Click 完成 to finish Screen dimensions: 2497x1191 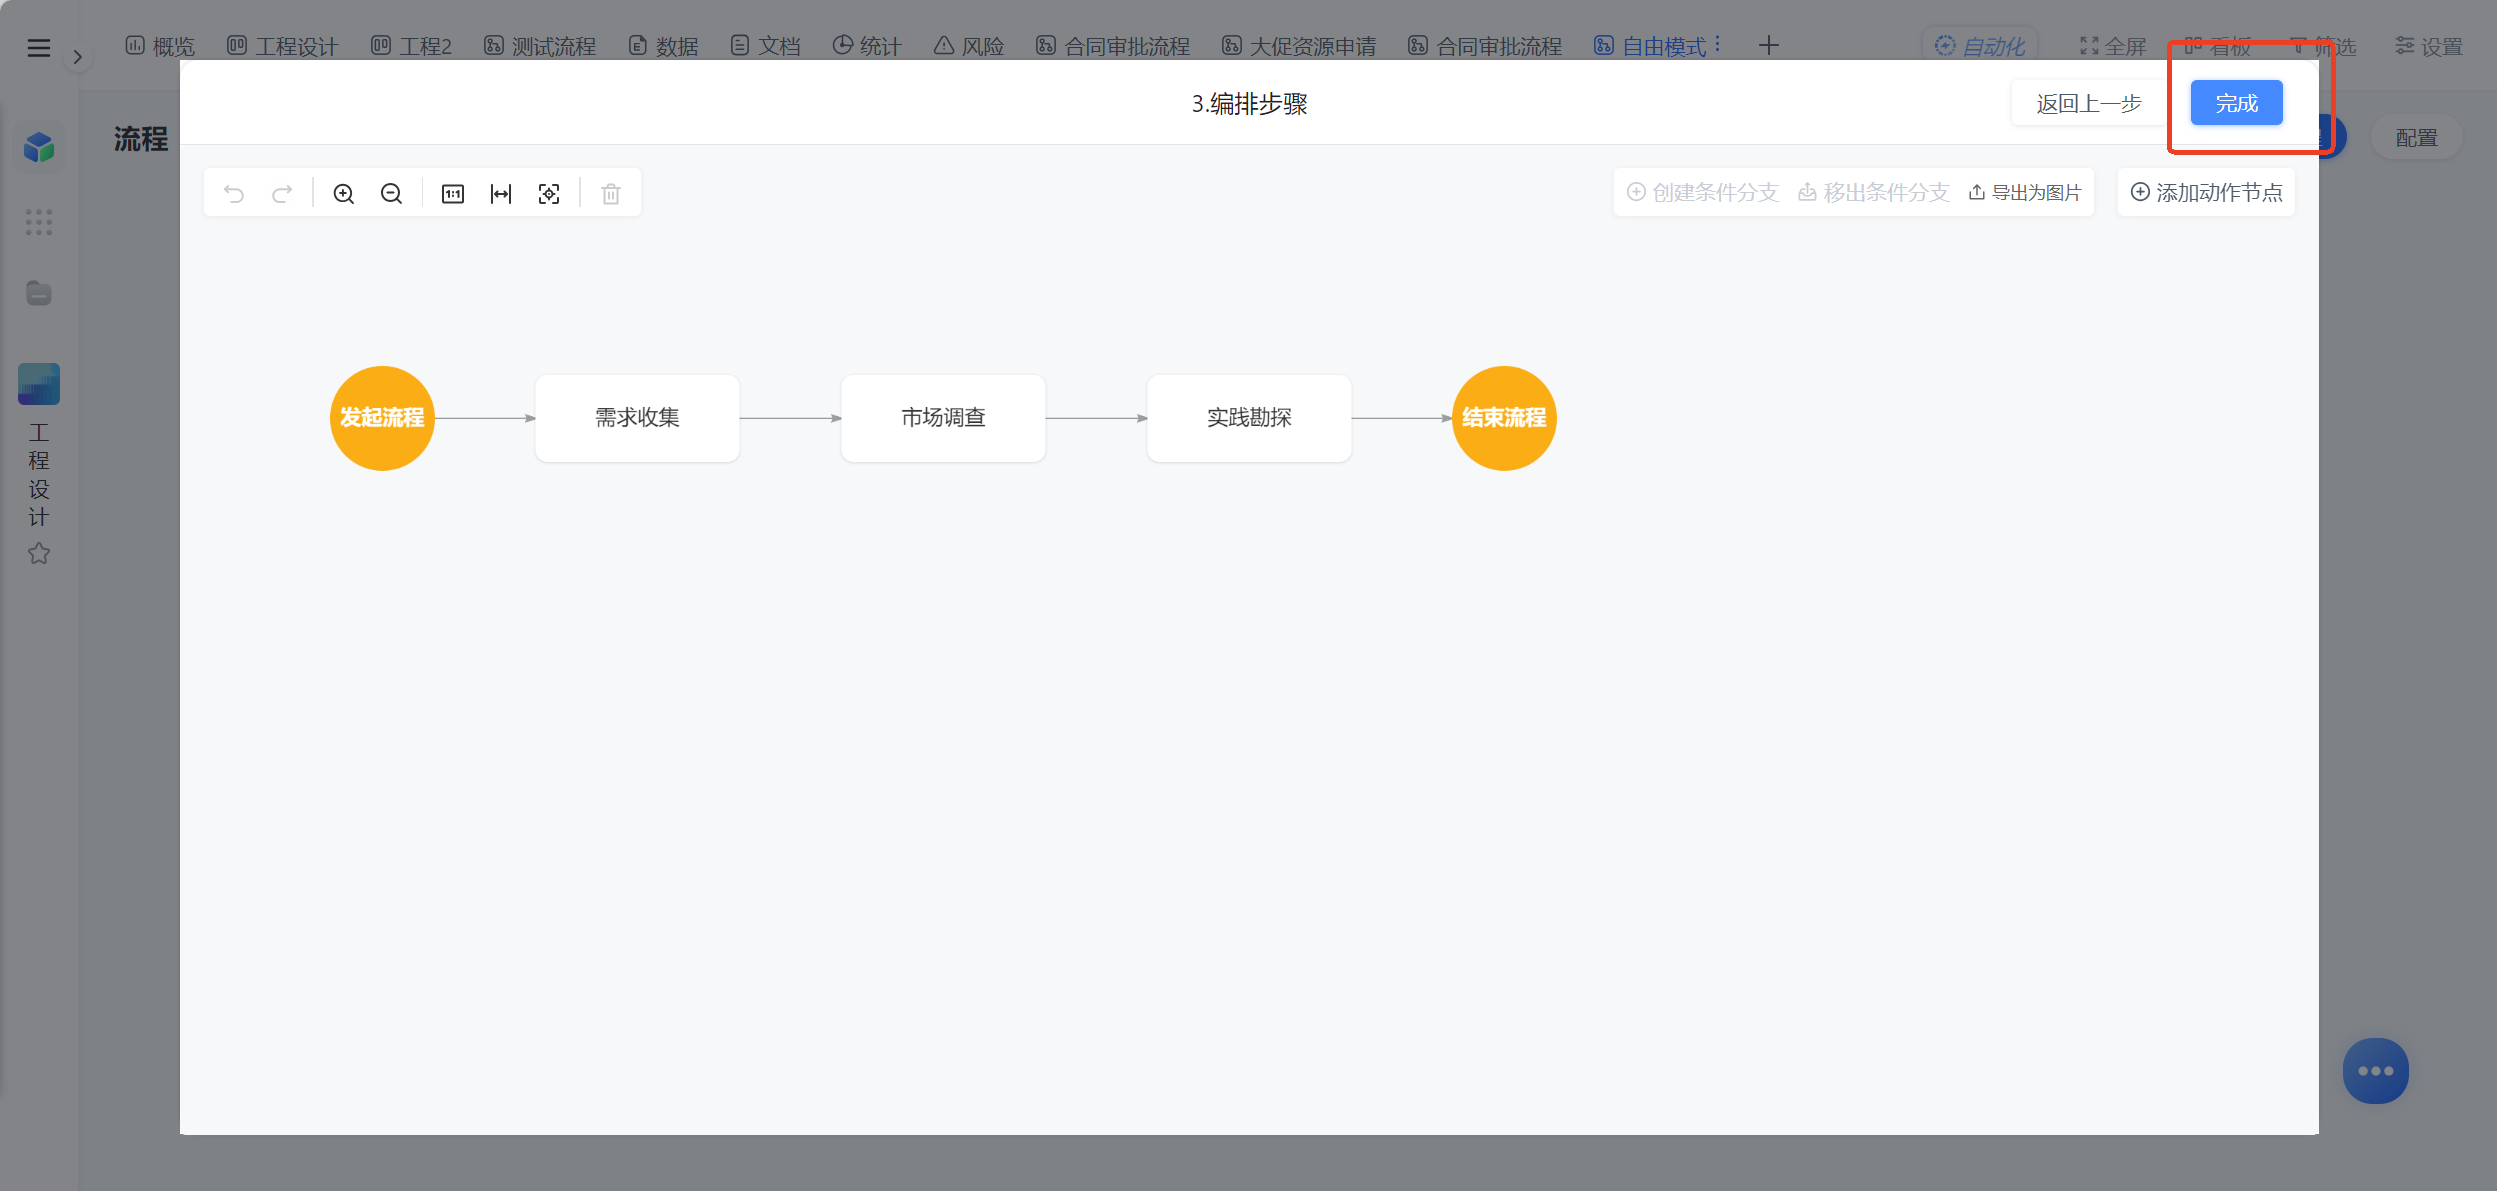[x=2236, y=103]
